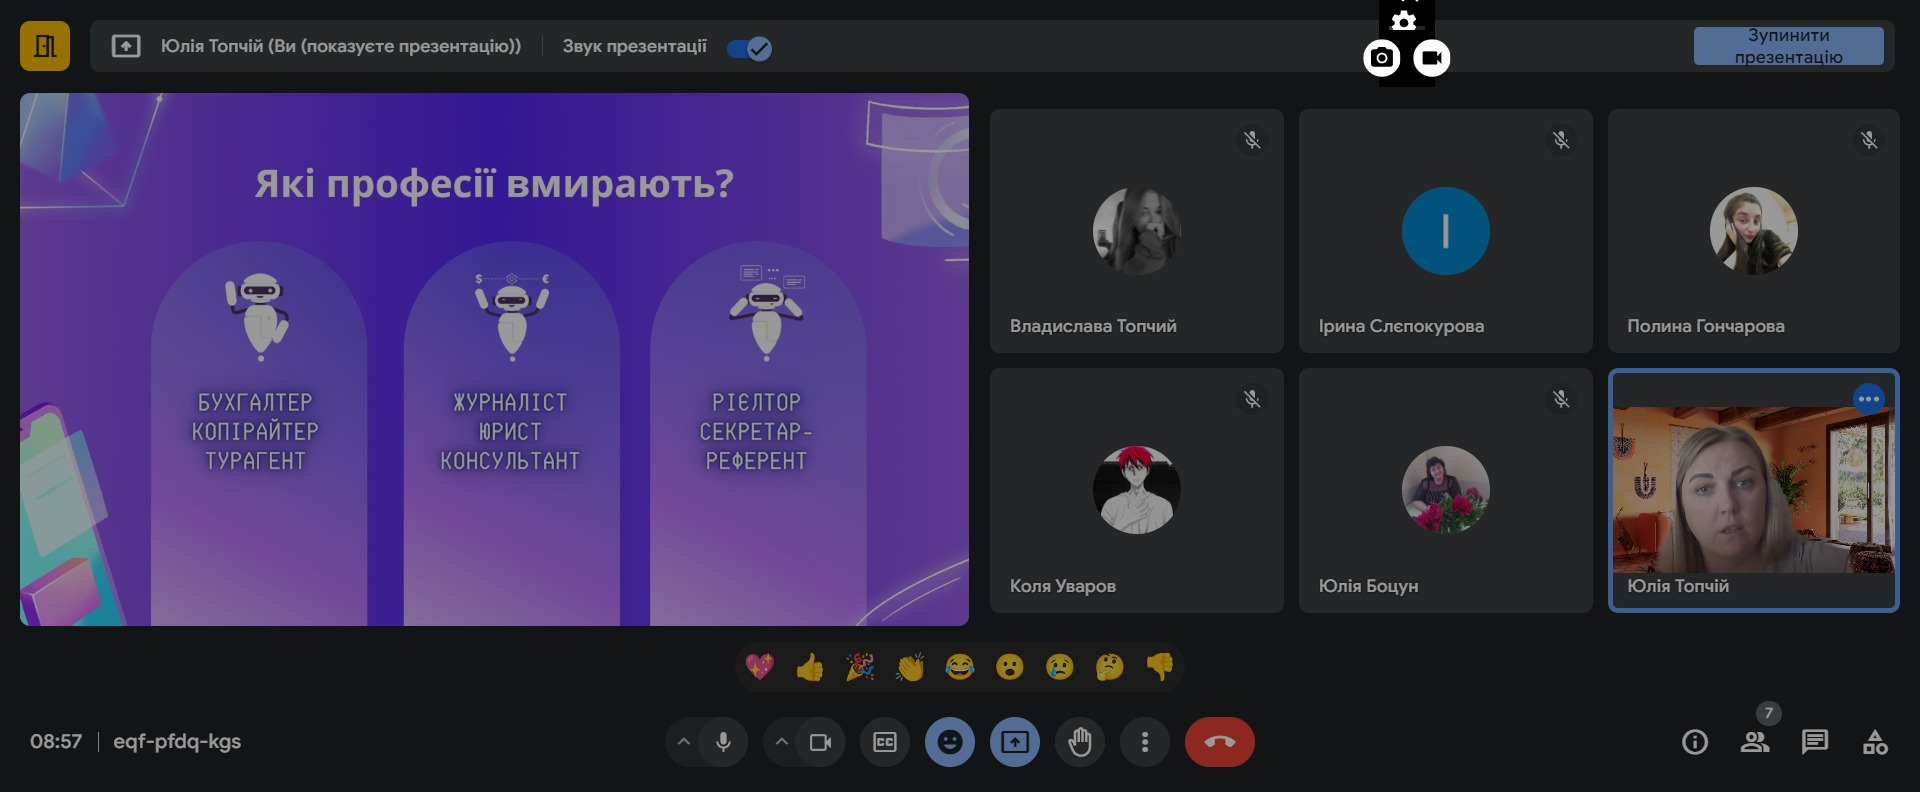The width and height of the screenshot is (1920, 792).
Task: Expand video settings chevron
Action: [782, 742]
